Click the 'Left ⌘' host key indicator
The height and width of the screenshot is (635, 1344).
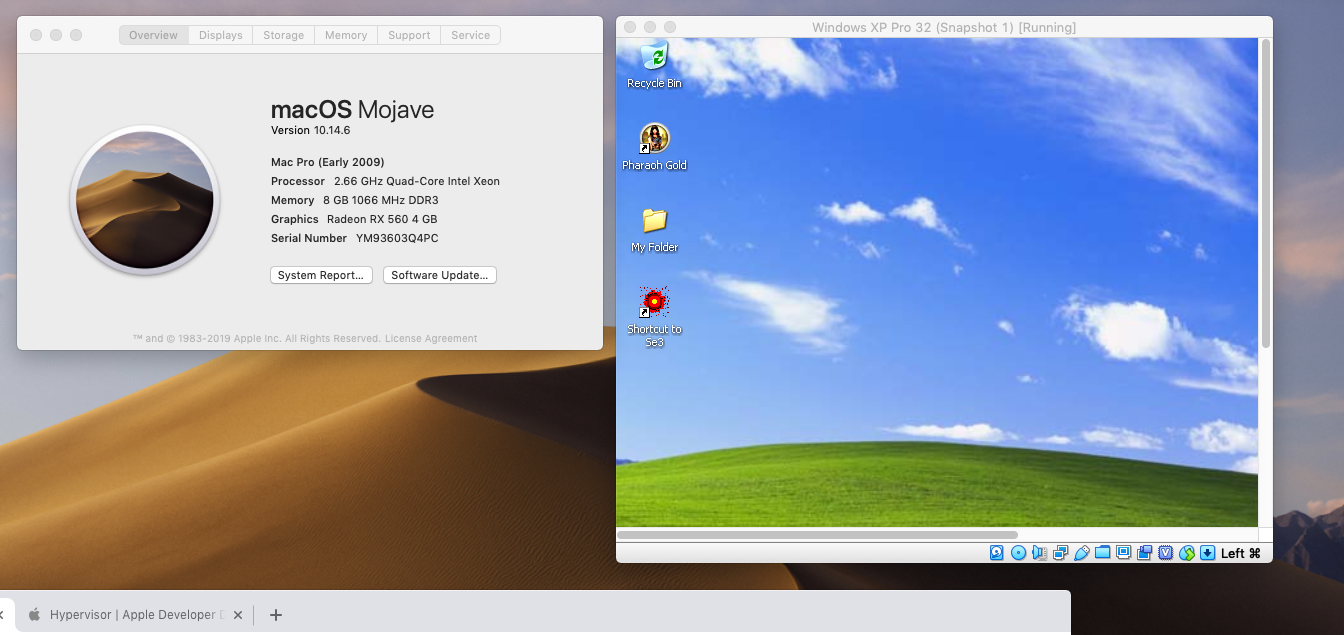[1241, 553]
